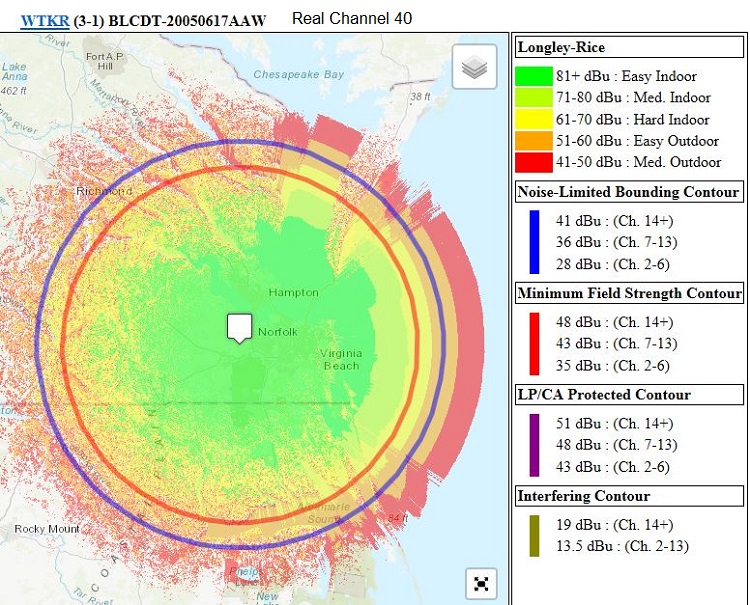Screen dimensions: 750x605
Task: Click the Richmond label on the map
Action: click(103, 191)
